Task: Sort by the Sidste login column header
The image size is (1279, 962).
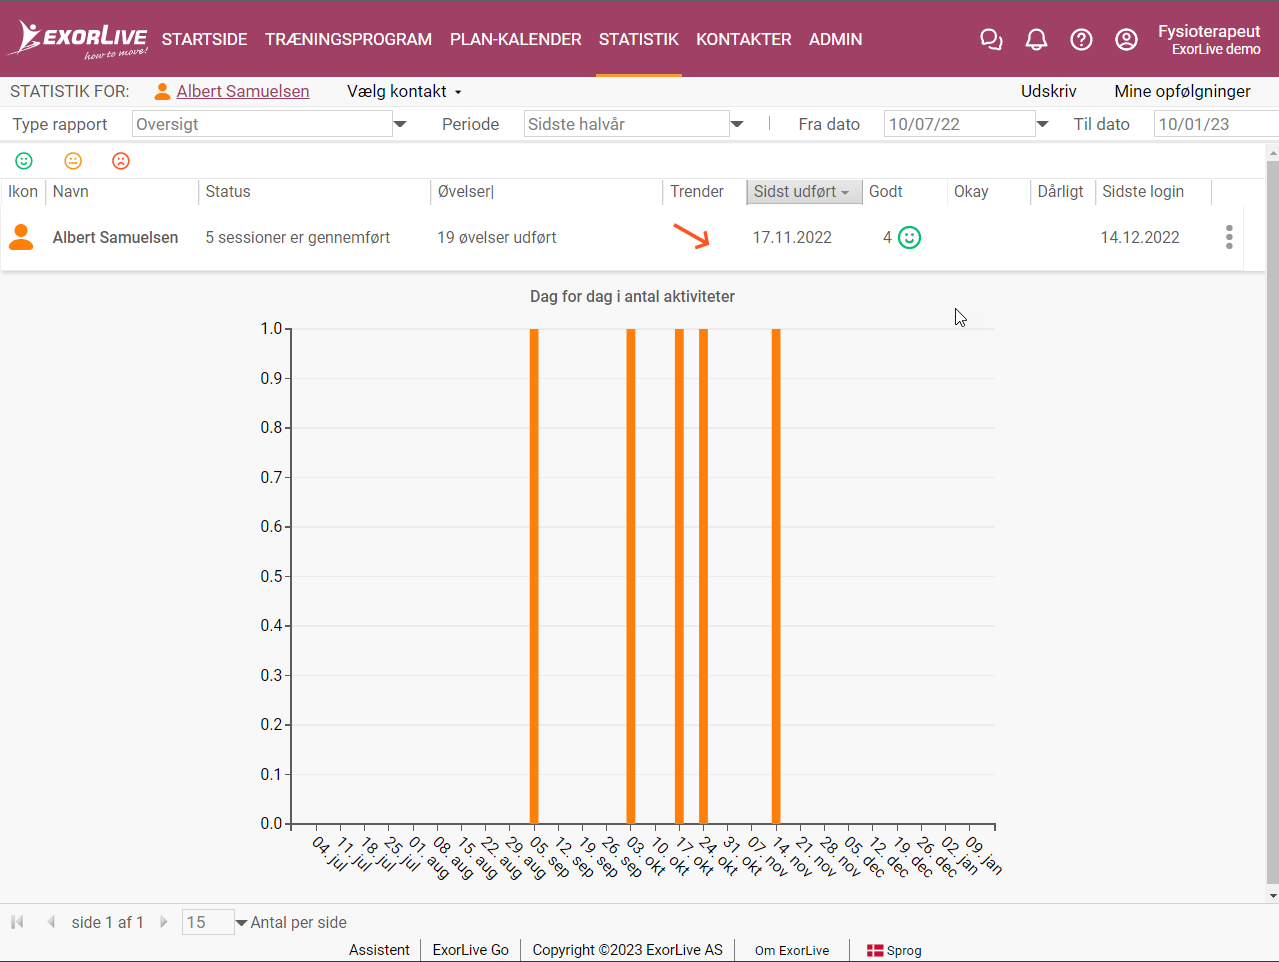Action: [1154, 191]
